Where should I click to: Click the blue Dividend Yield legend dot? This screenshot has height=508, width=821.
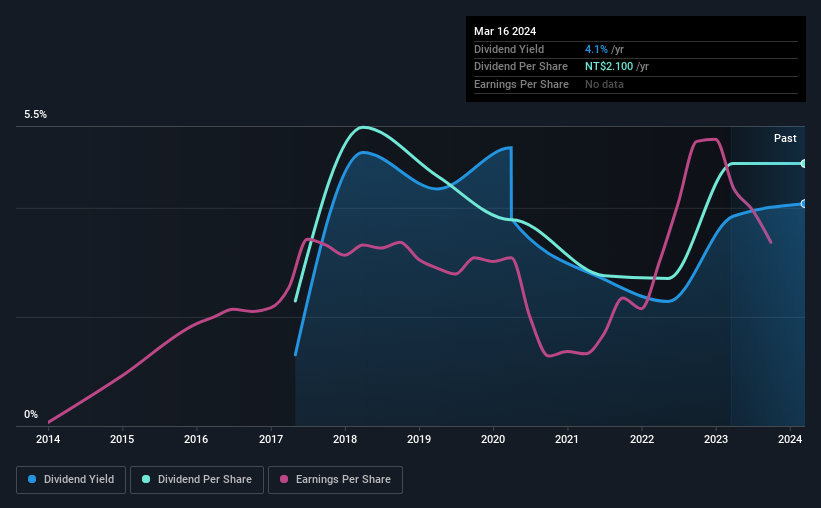(x=32, y=479)
